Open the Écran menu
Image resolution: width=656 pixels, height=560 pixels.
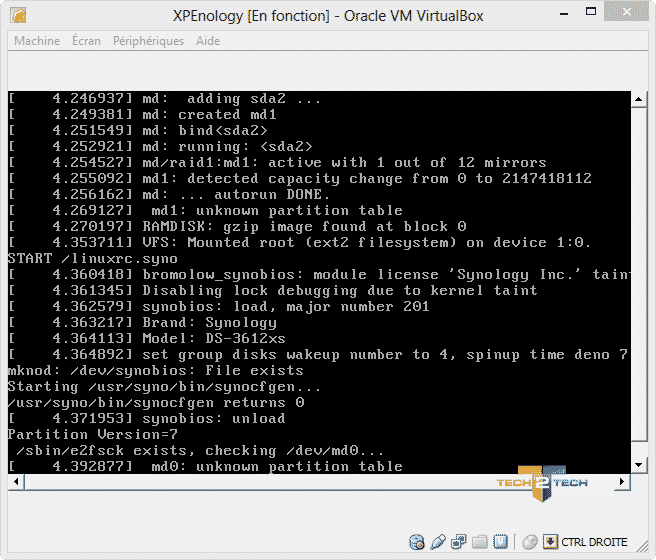(86, 41)
